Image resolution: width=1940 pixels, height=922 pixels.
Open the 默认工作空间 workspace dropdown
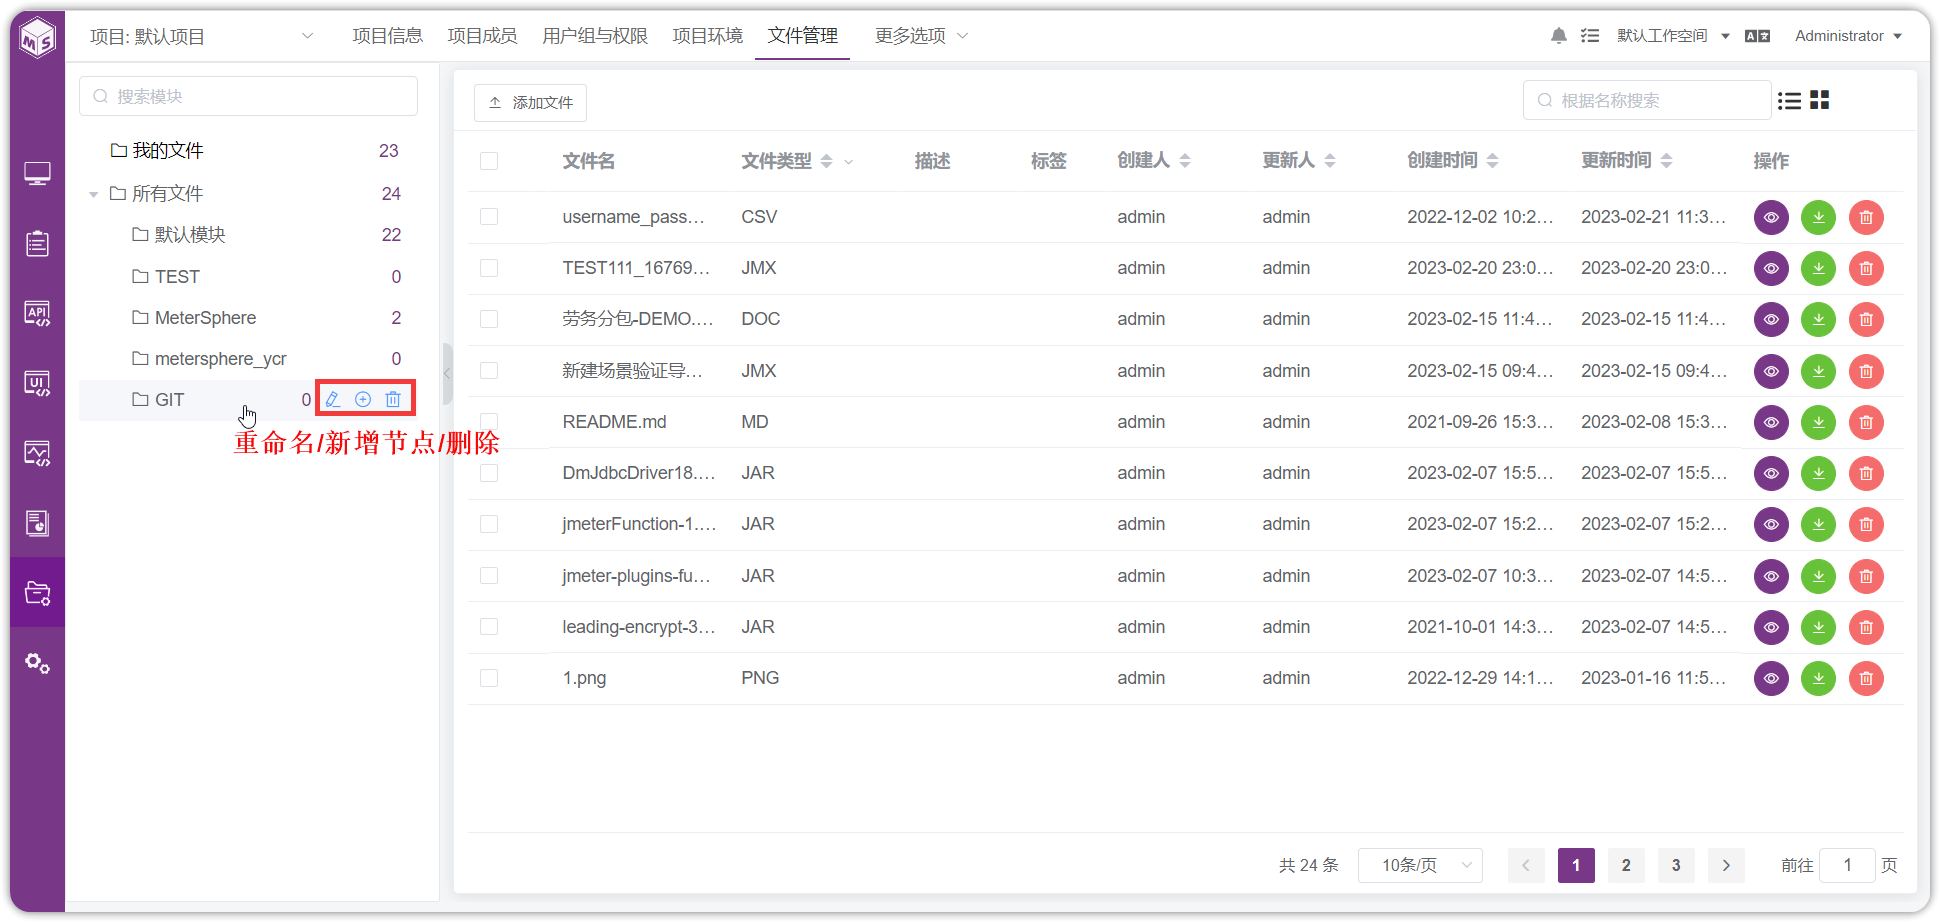click(1673, 36)
